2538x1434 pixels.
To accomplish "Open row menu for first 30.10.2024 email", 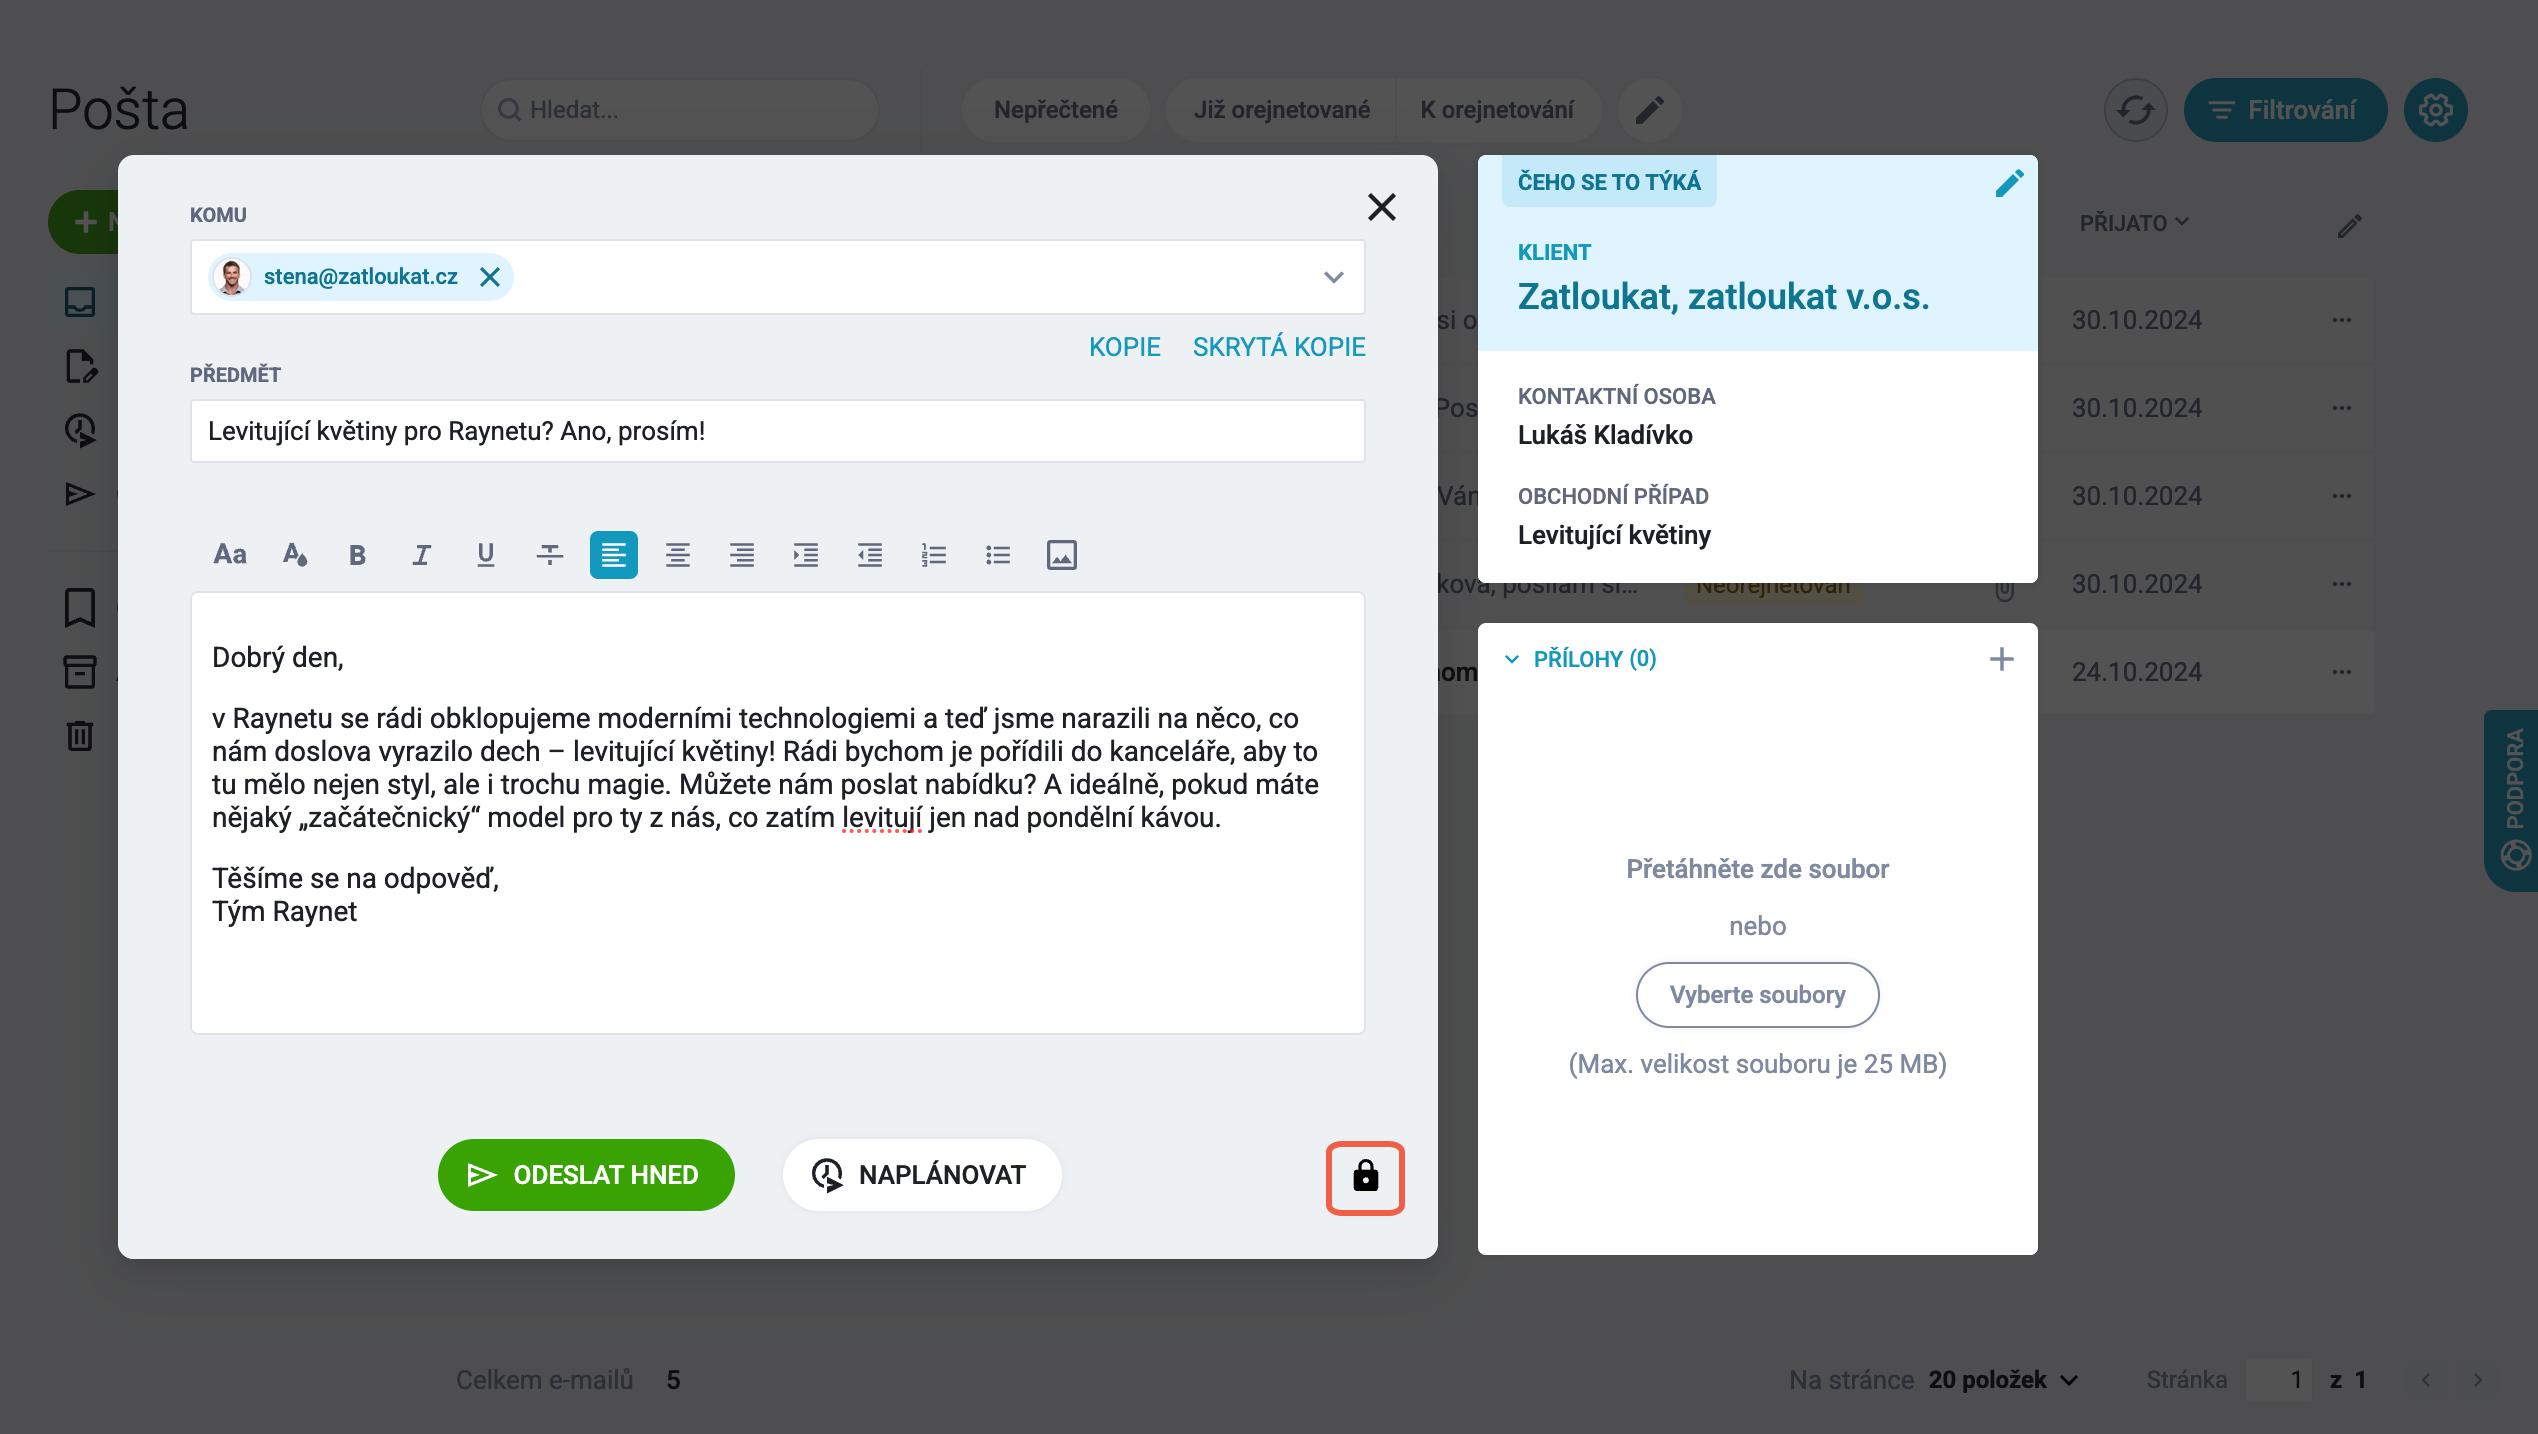I will click(x=2341, y=320).
